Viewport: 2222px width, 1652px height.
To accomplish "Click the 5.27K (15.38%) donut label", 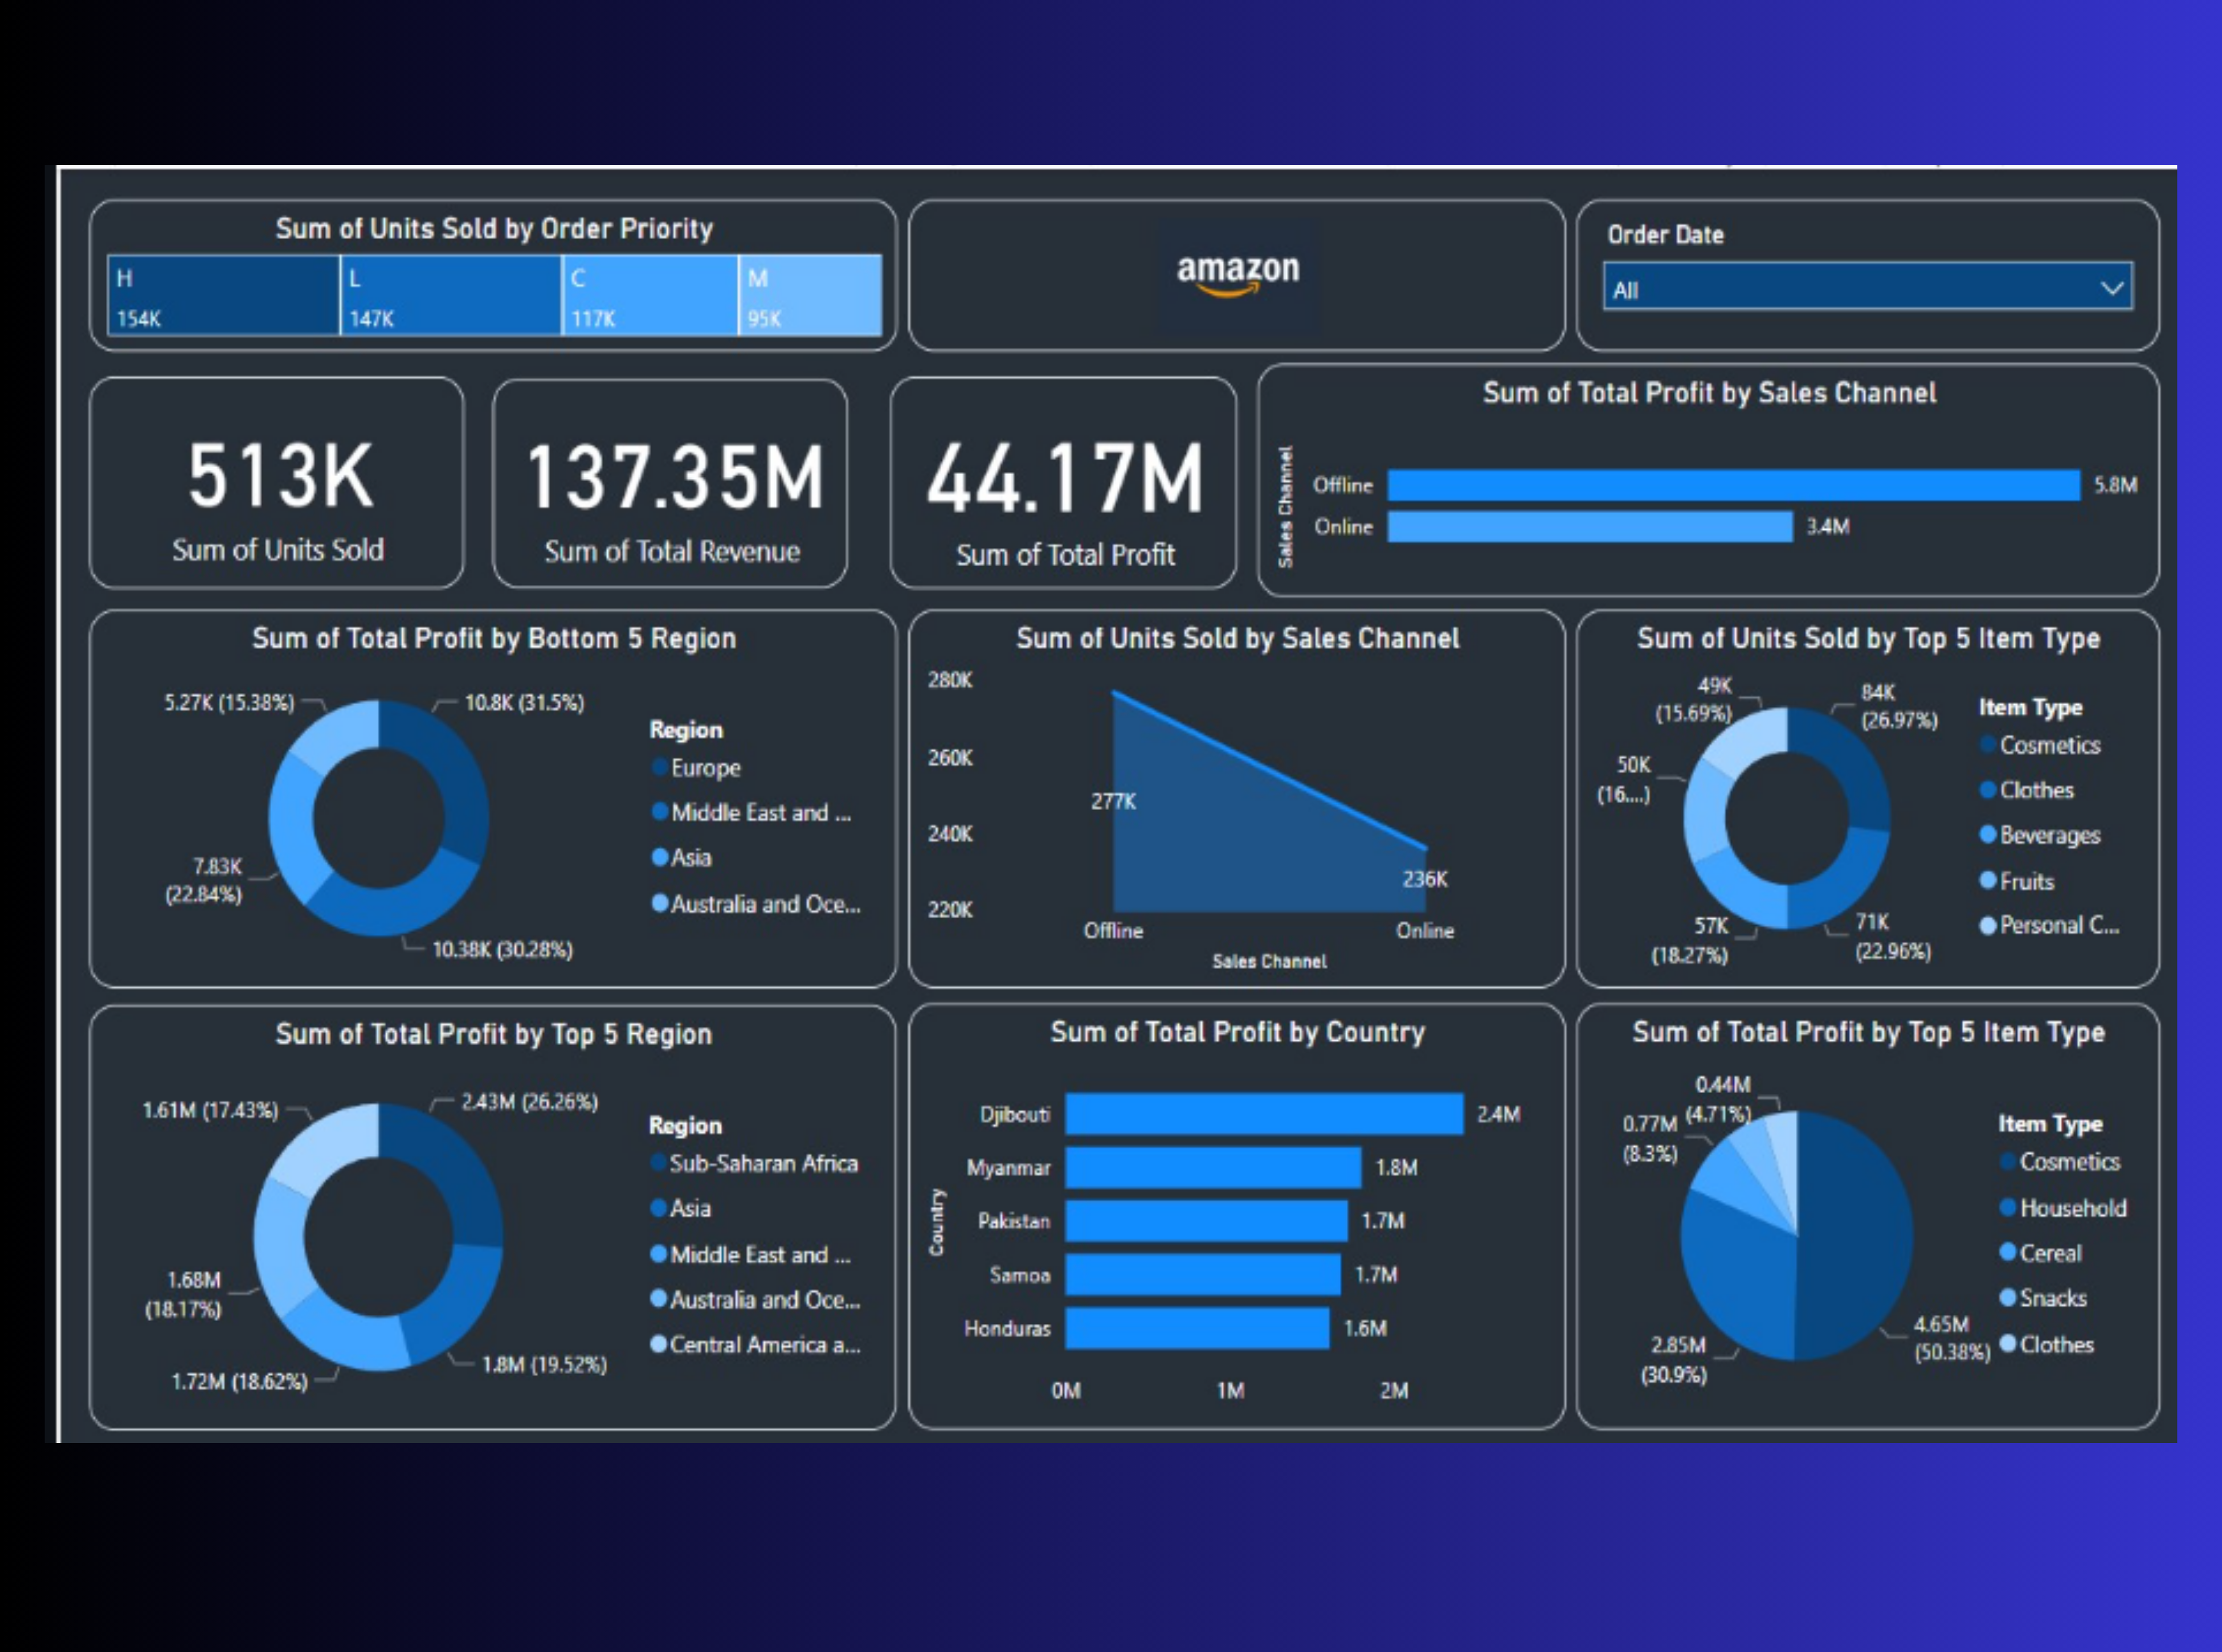I will click(x=229, y=703).
